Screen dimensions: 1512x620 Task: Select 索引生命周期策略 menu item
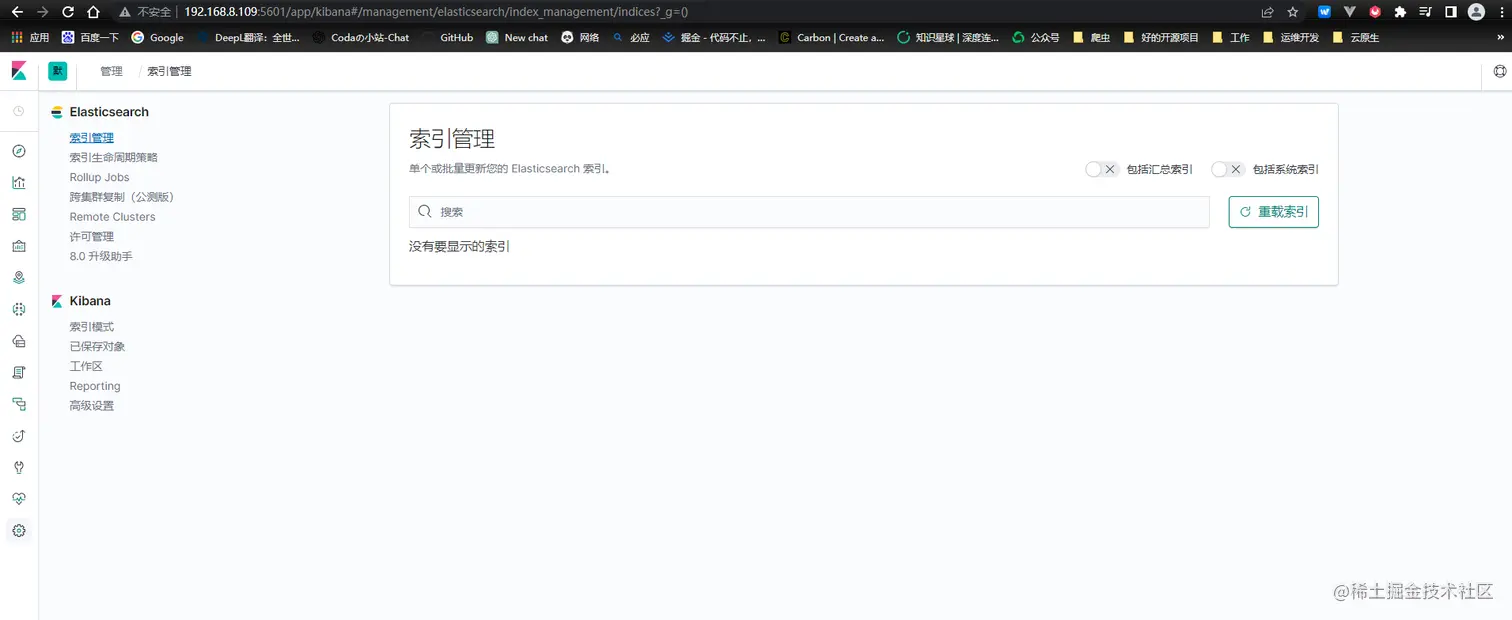[x=113, y=158]
